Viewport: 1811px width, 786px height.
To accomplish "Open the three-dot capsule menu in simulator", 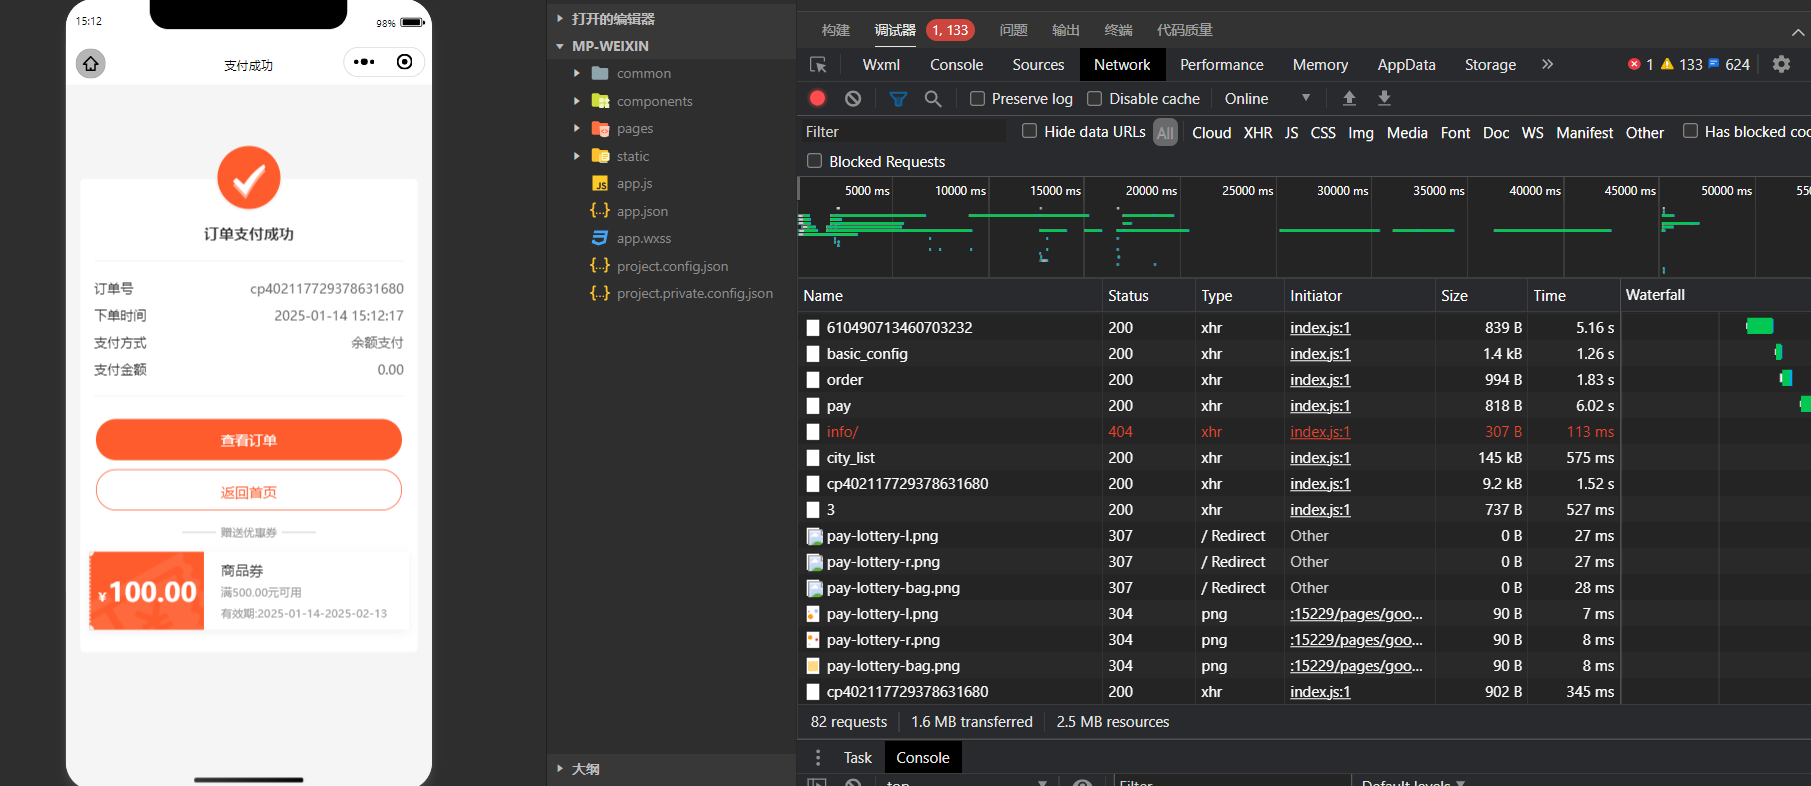I will [364, 62].
